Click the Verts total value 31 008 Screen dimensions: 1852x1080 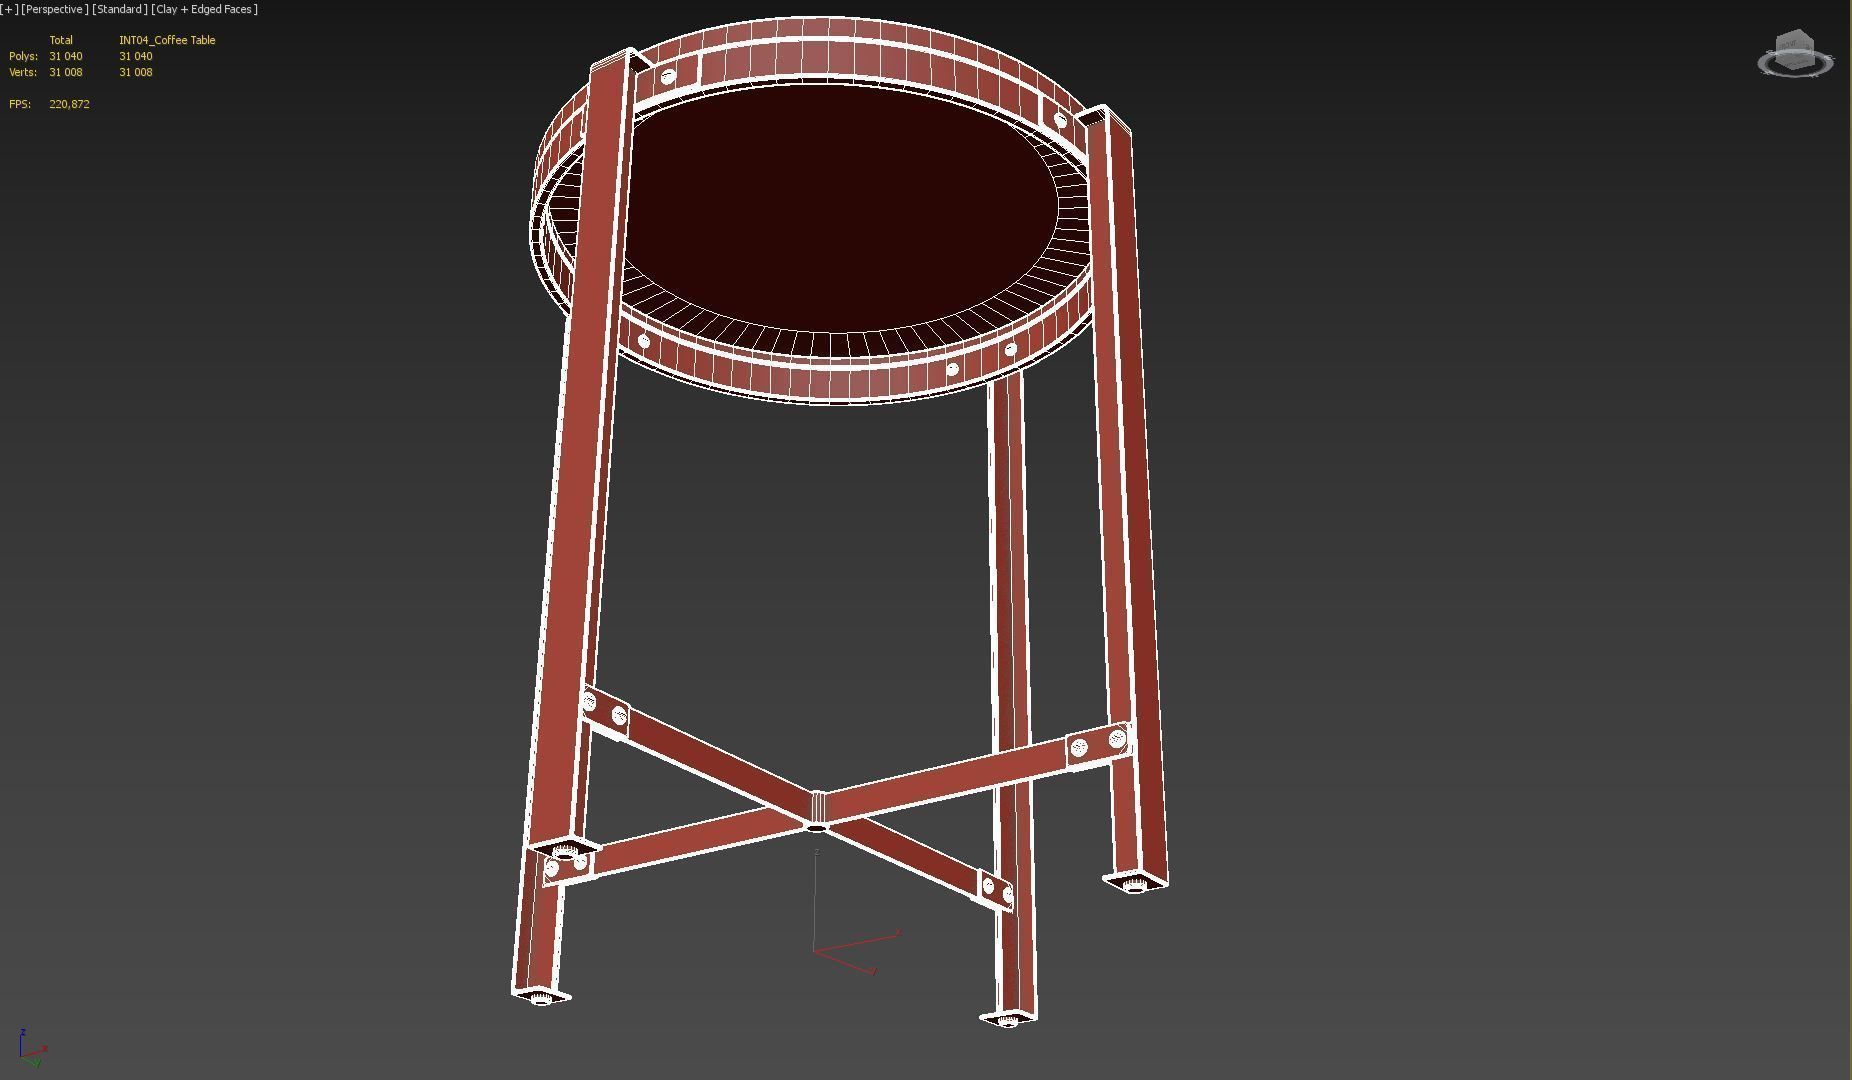click(x=66, y=72)
